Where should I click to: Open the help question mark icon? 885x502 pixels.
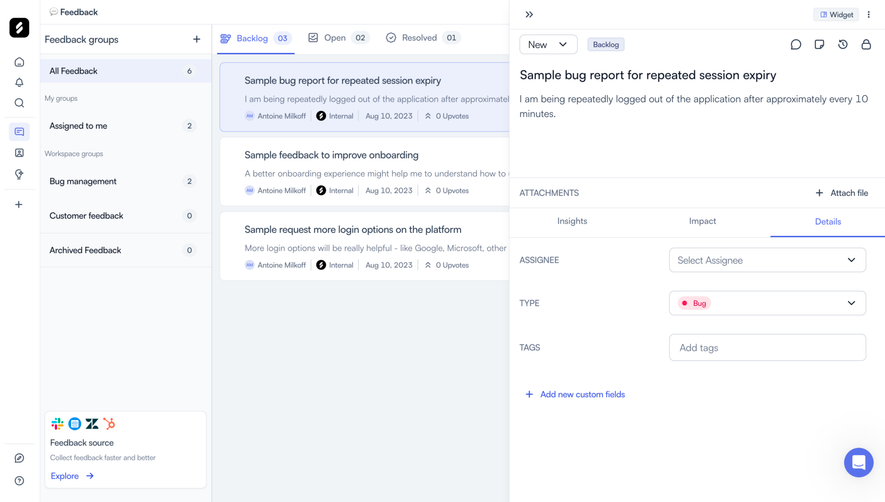(19, 481)
